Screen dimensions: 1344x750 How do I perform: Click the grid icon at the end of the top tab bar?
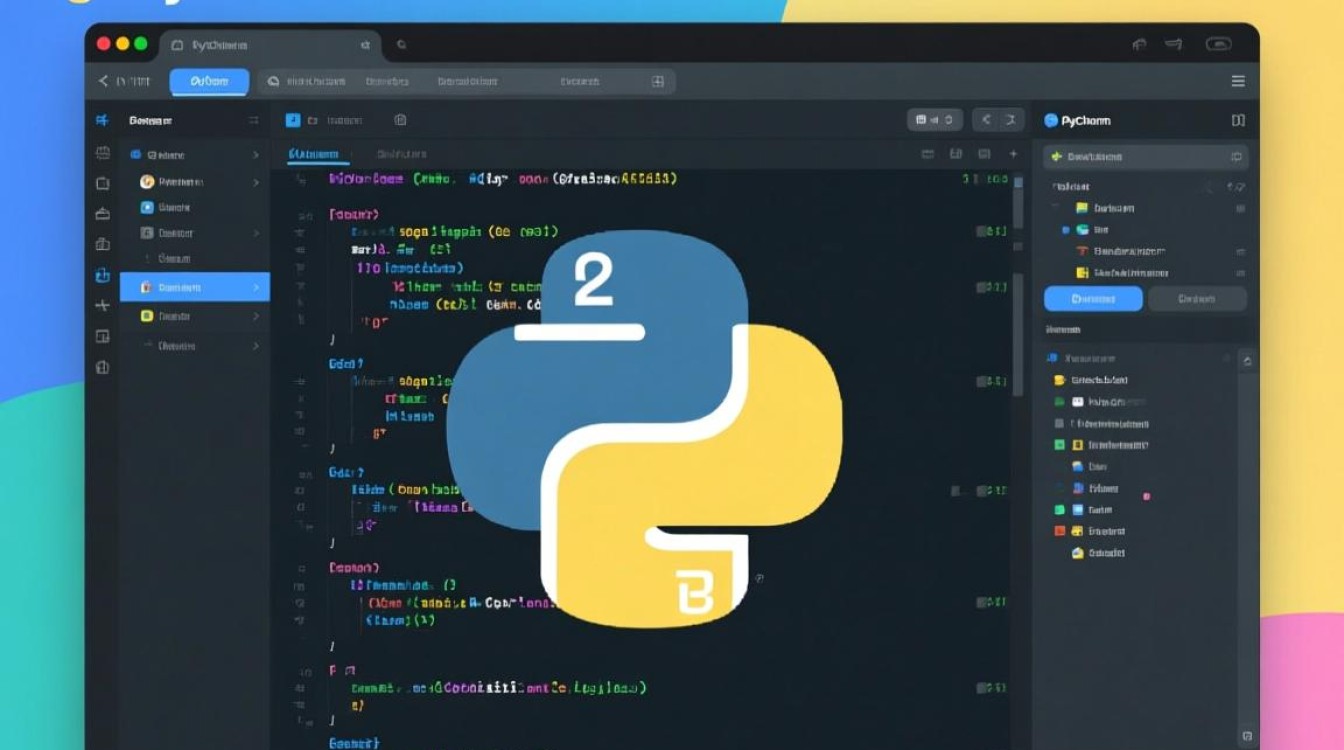658,82
